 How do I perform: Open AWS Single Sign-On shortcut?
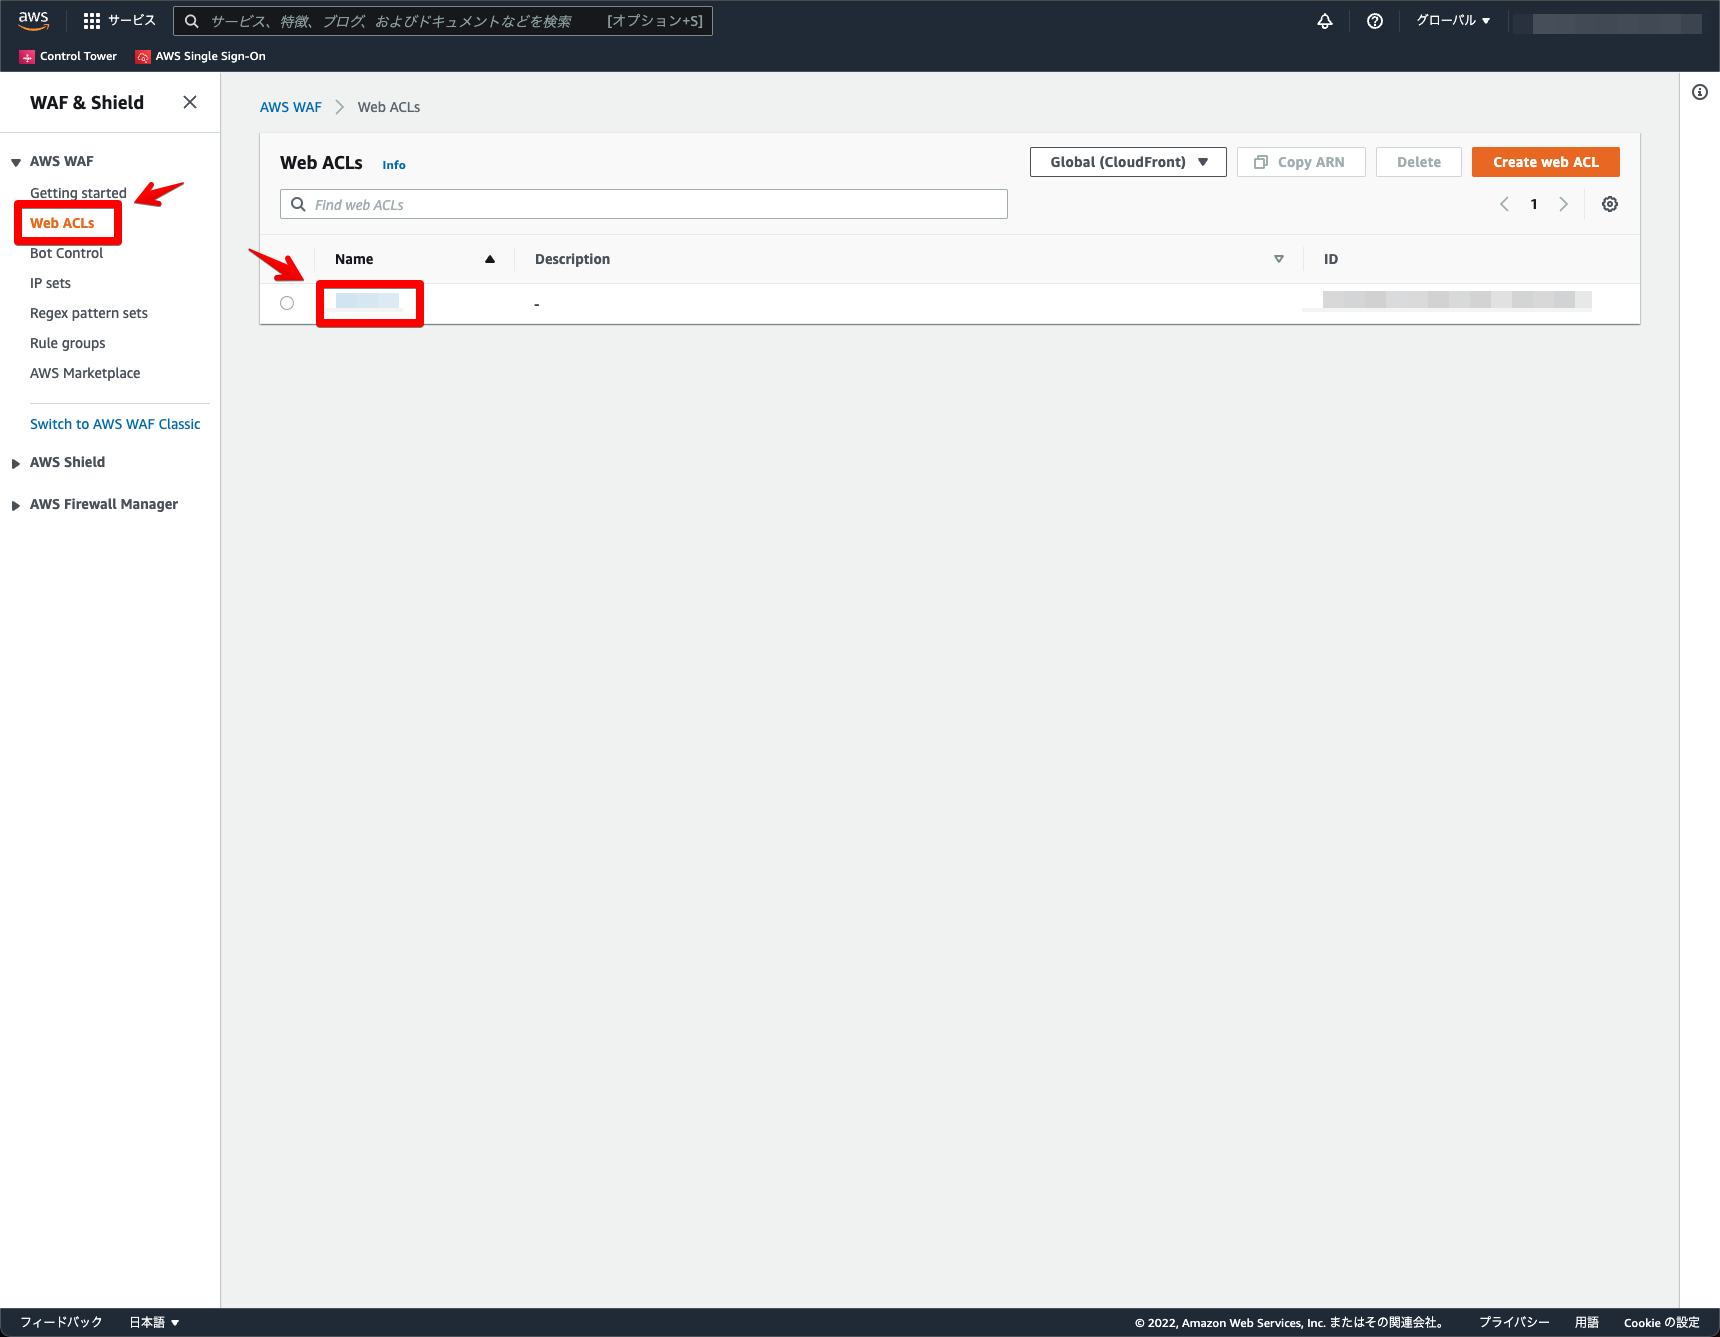pyautogui.click(x=201, y=56)
